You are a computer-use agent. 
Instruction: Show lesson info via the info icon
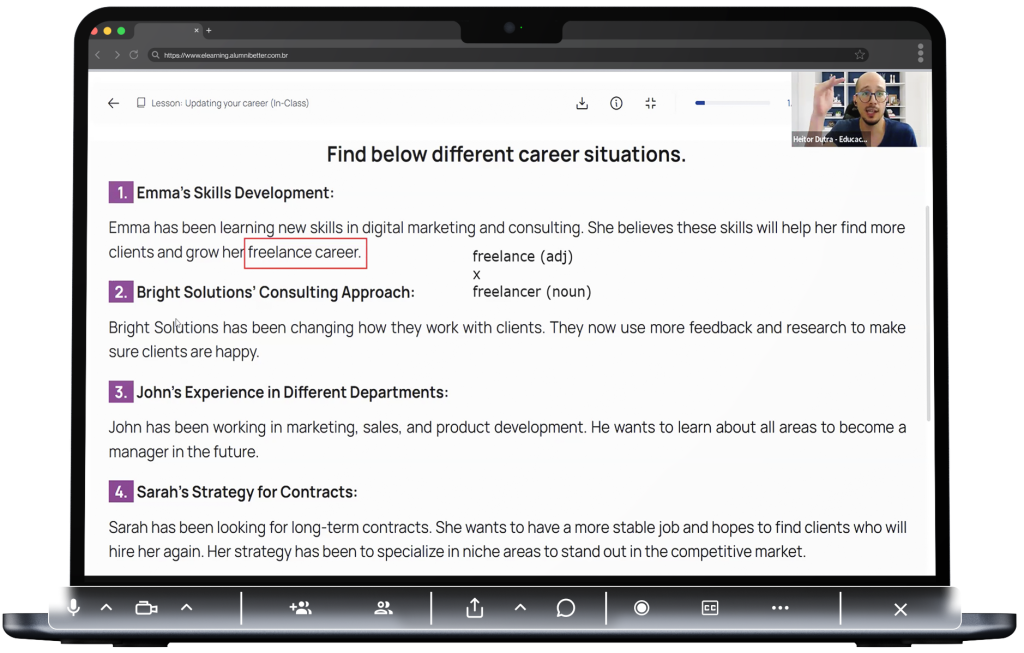pos(616,103)
